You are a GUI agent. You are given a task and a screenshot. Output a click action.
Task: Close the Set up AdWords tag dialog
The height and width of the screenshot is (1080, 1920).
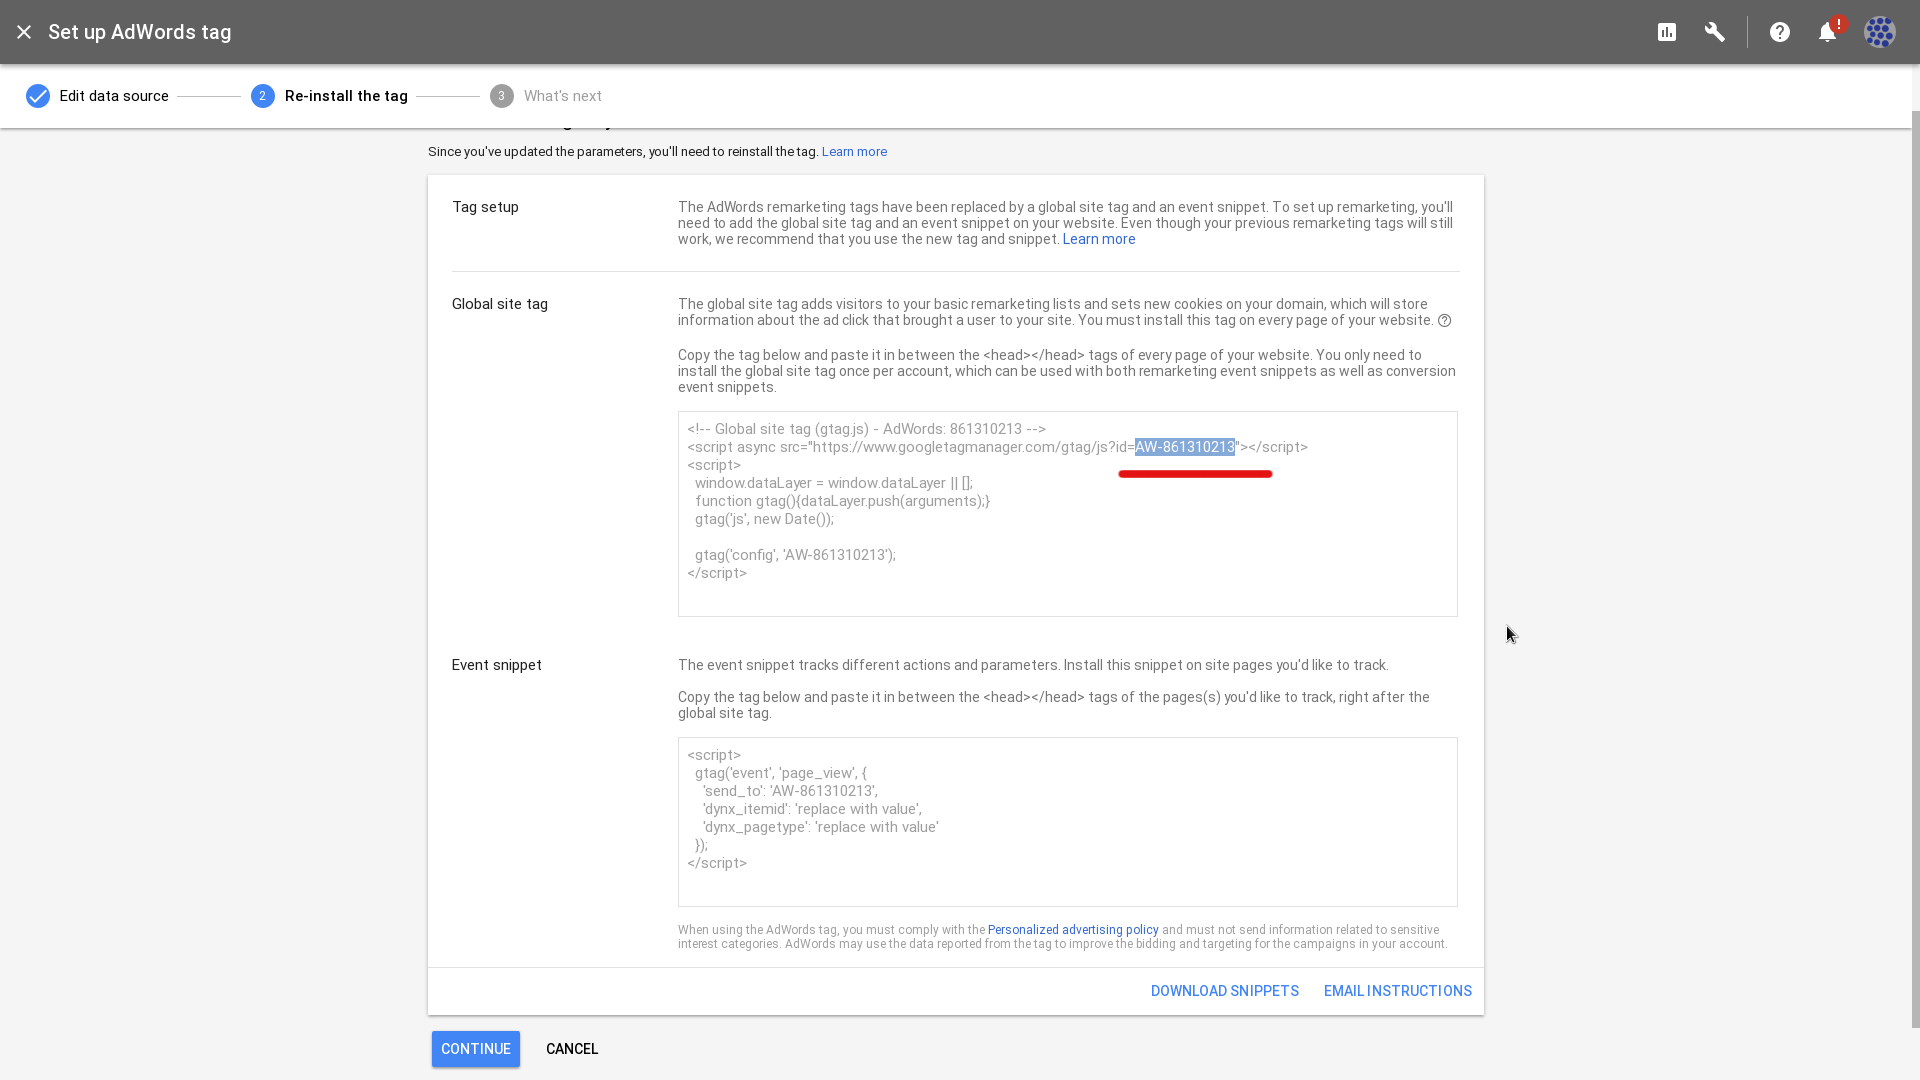24,32
